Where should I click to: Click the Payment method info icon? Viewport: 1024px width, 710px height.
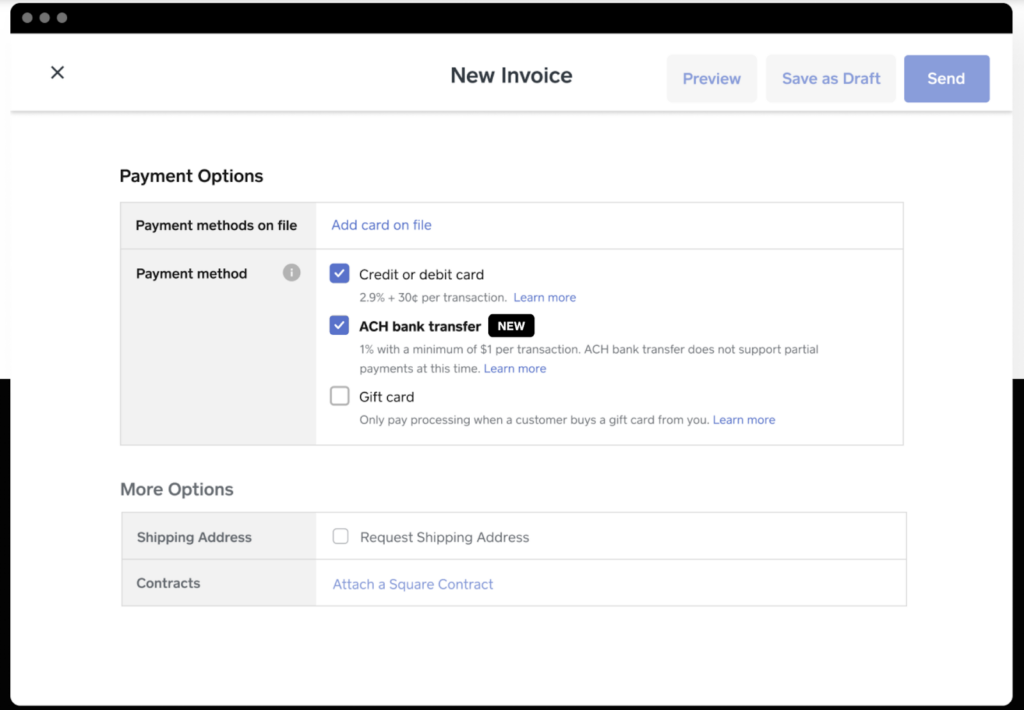291,273
